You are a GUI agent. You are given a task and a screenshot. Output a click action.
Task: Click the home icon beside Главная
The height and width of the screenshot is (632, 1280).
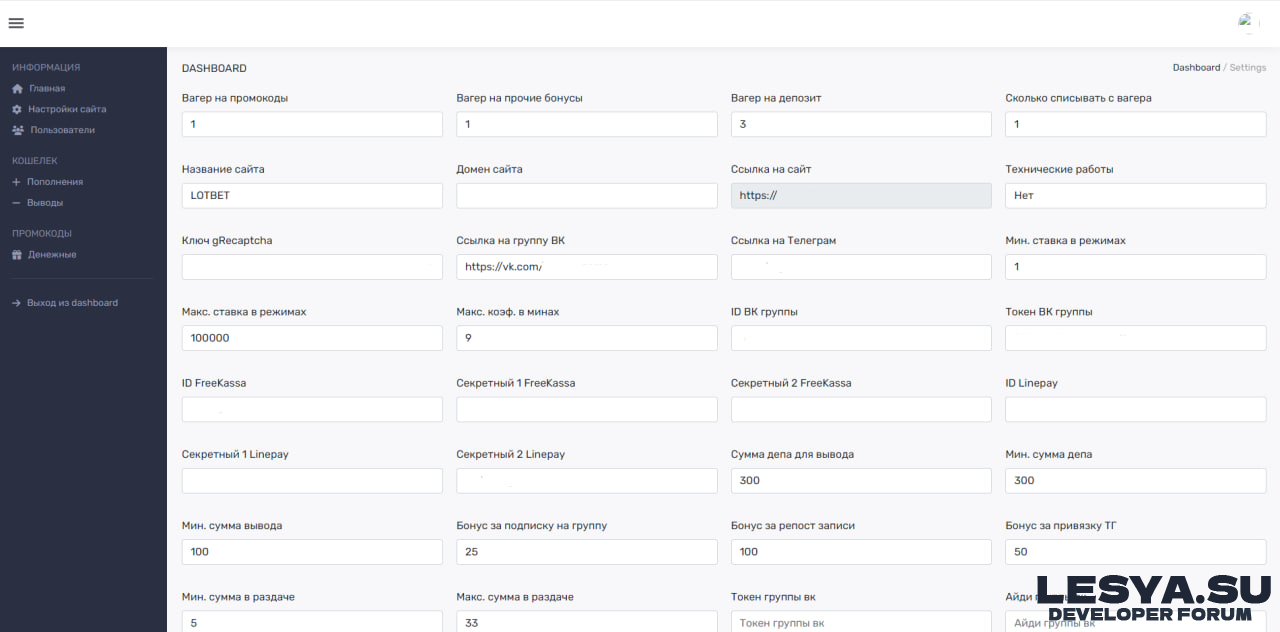[x=17, y=89]
